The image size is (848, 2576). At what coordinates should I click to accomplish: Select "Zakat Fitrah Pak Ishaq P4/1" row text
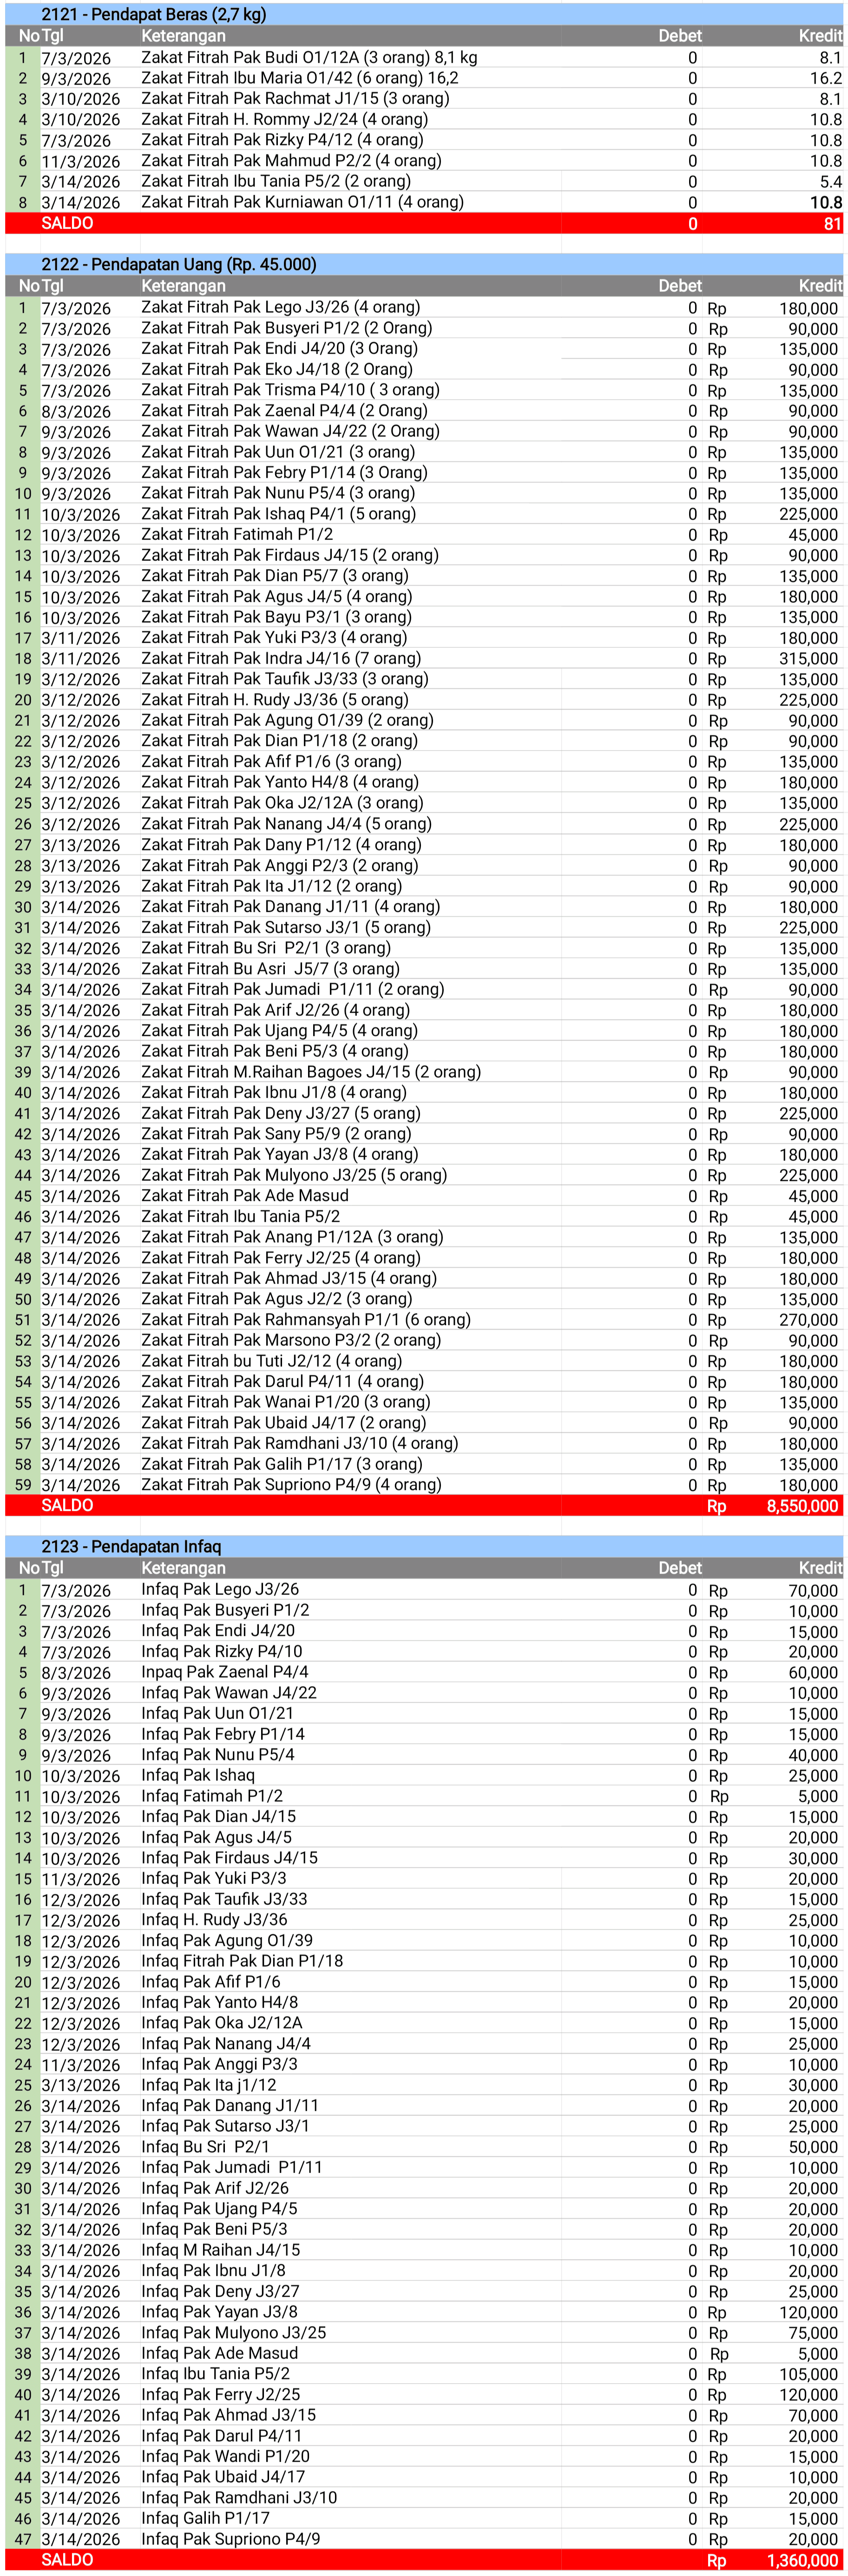click(x=278, y=514)
